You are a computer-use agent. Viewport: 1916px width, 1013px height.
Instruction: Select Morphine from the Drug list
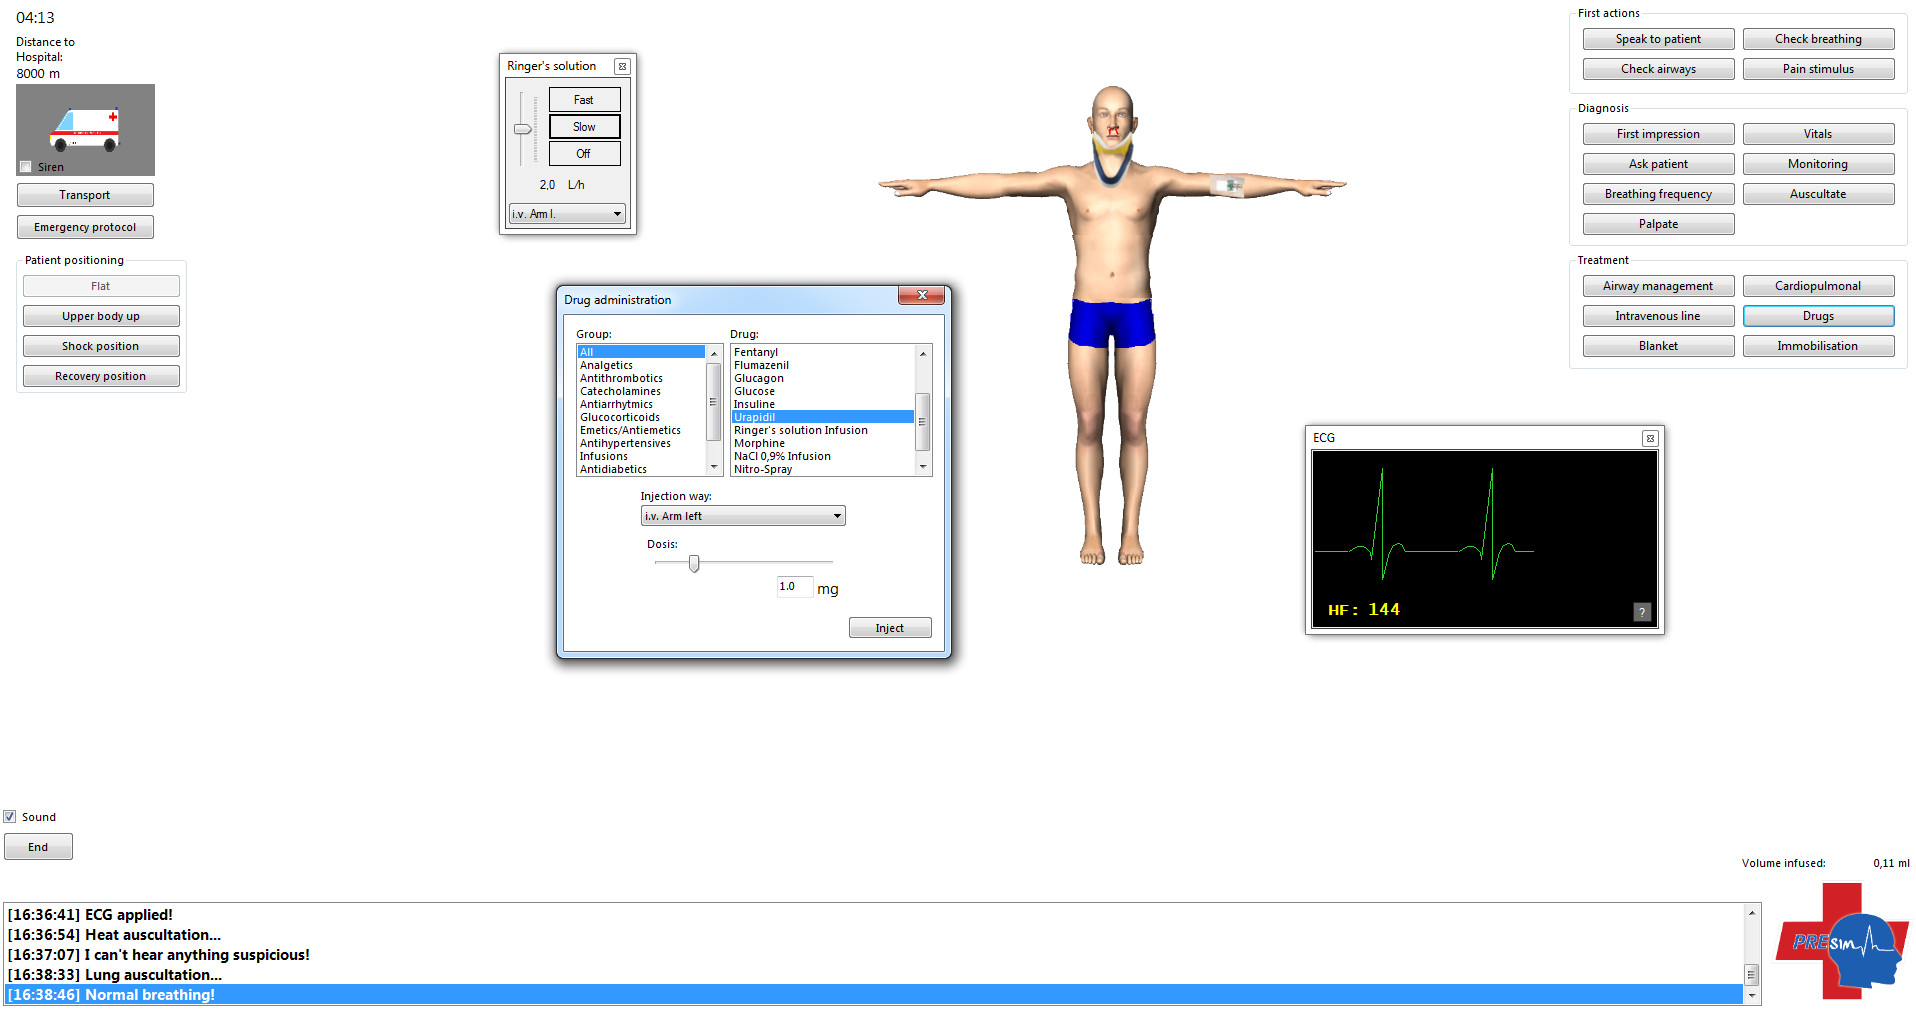759,443
